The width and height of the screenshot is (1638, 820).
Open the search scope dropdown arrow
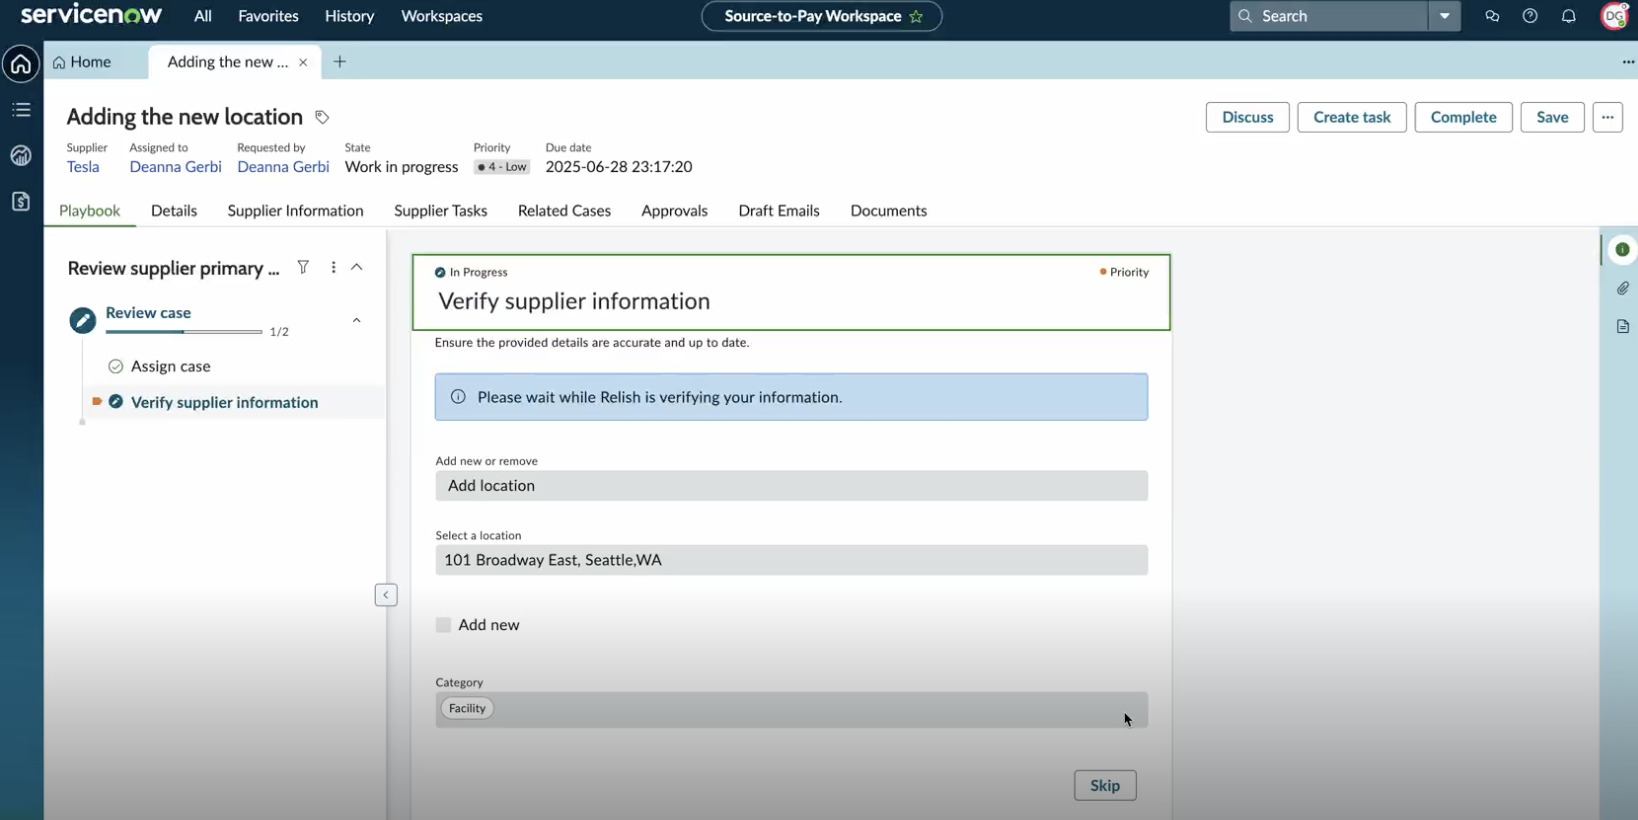tap(1444, 16)
